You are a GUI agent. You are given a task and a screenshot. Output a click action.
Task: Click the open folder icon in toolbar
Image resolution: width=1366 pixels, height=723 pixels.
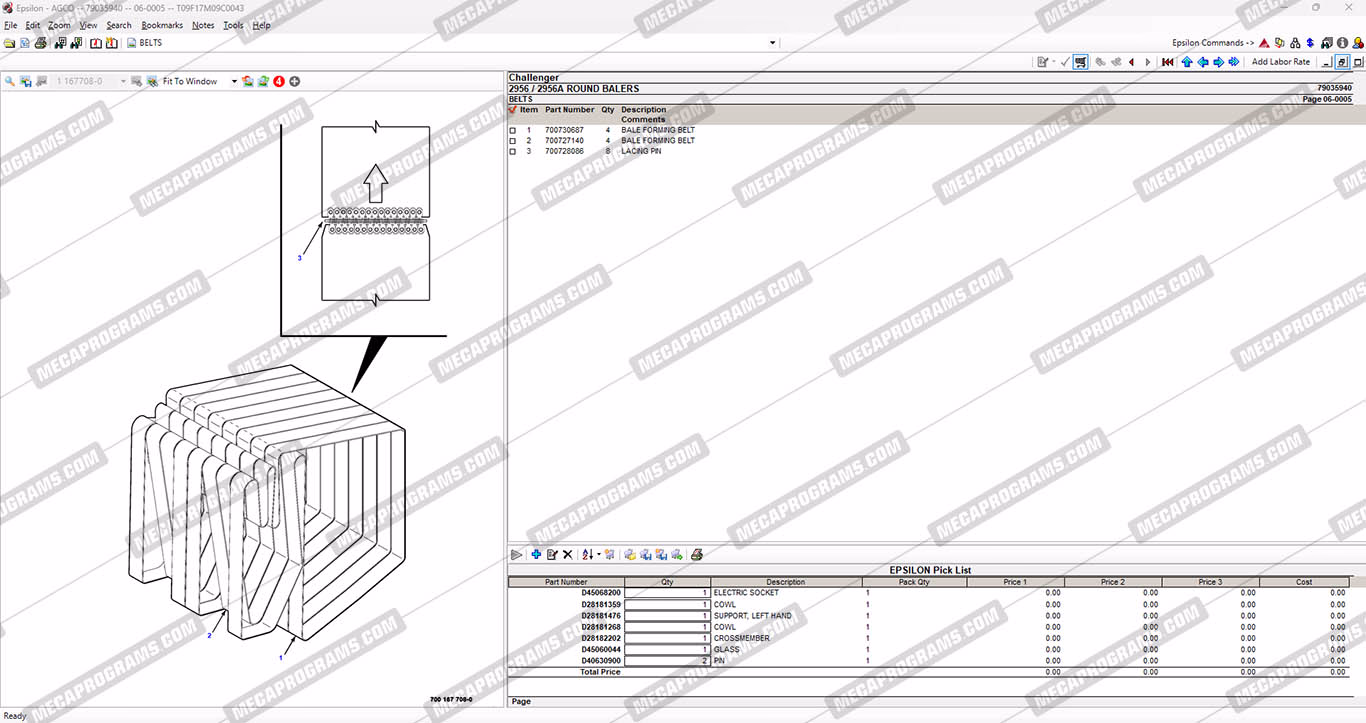pyautogui.click(x=9, y=43)
